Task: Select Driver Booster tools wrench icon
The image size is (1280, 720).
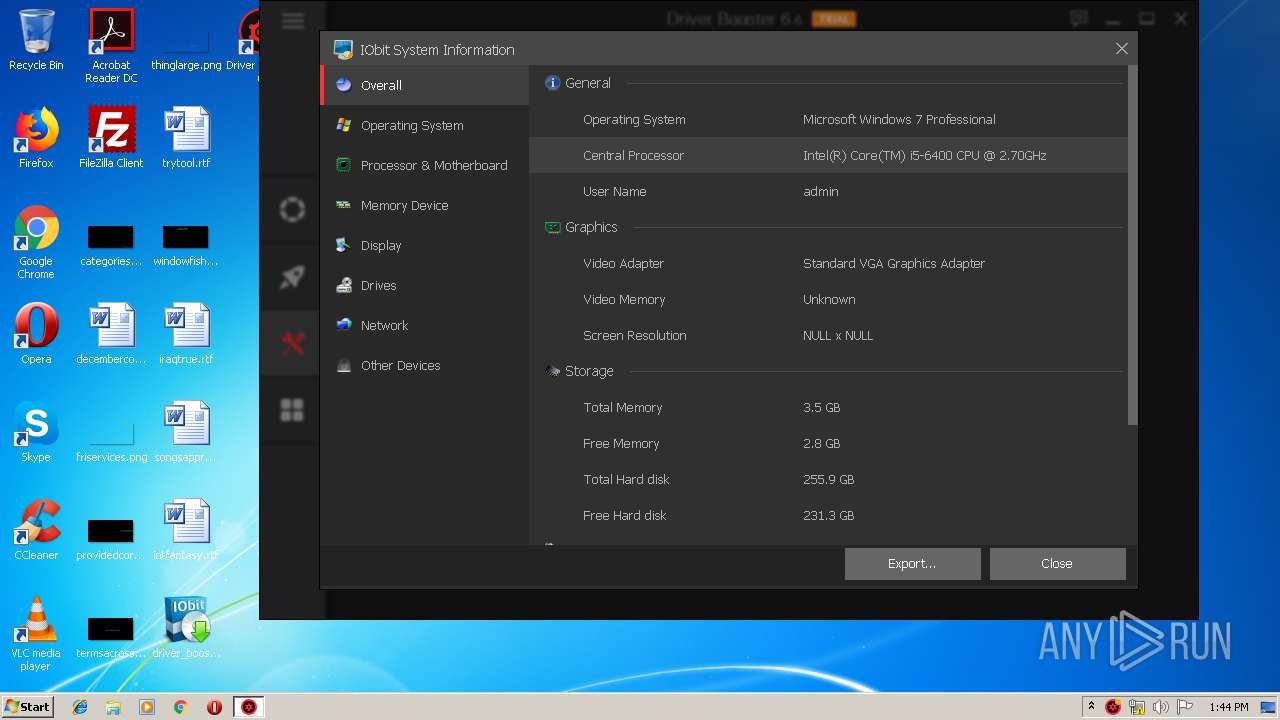Action: [x=292, y=344]
